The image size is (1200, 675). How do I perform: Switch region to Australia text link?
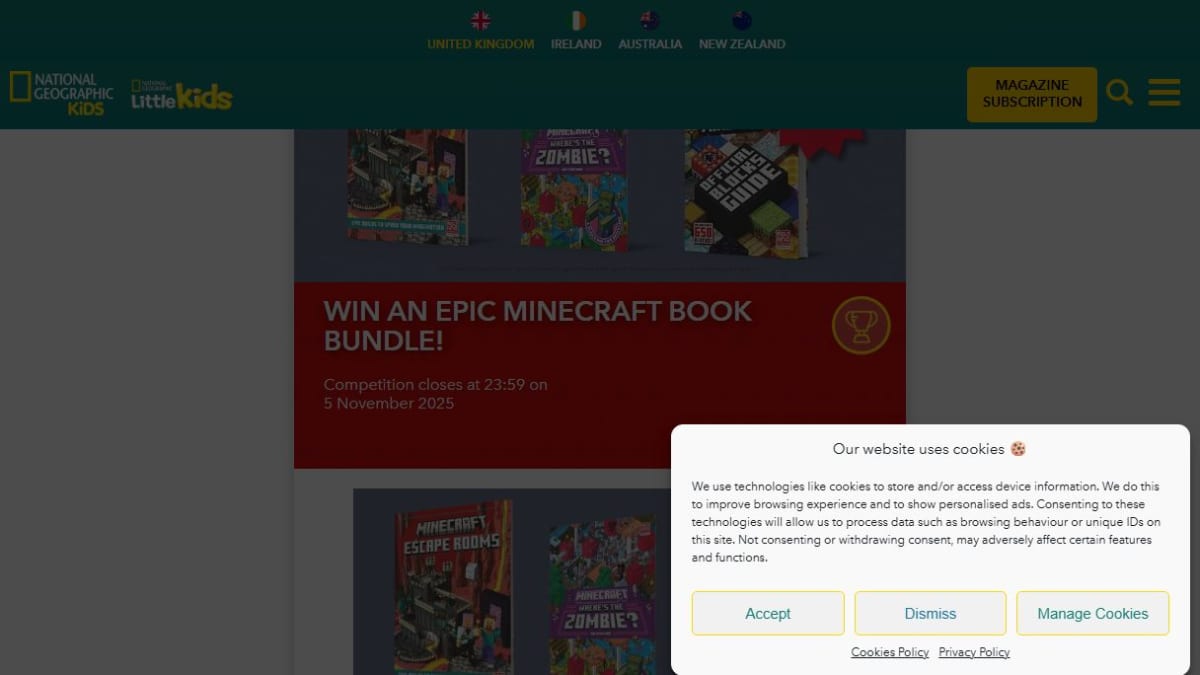[x=650, y=44]
